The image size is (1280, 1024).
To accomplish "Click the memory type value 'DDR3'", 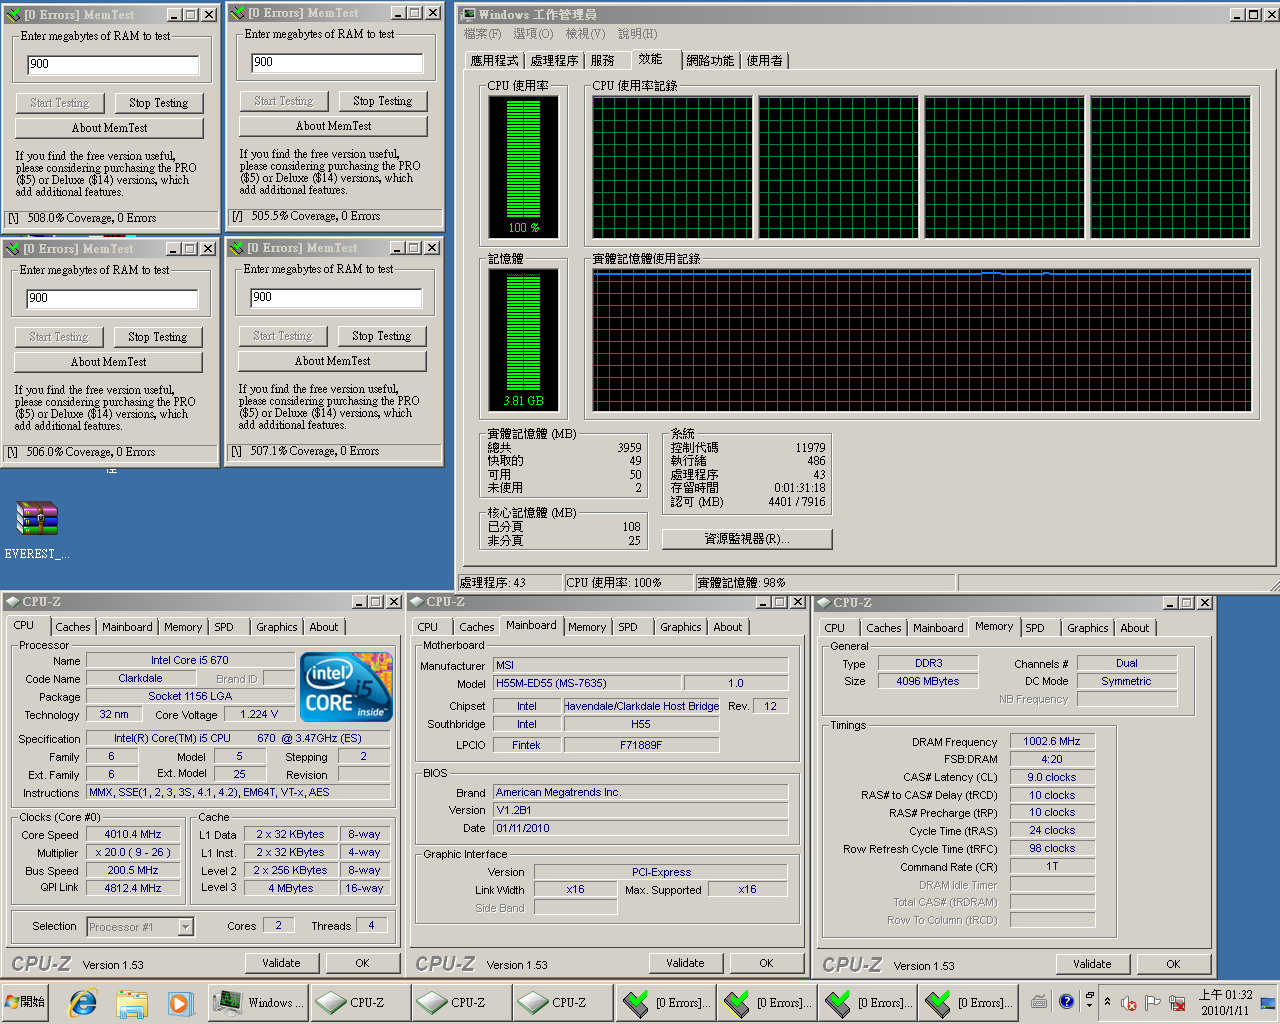I will pos(928,663).
